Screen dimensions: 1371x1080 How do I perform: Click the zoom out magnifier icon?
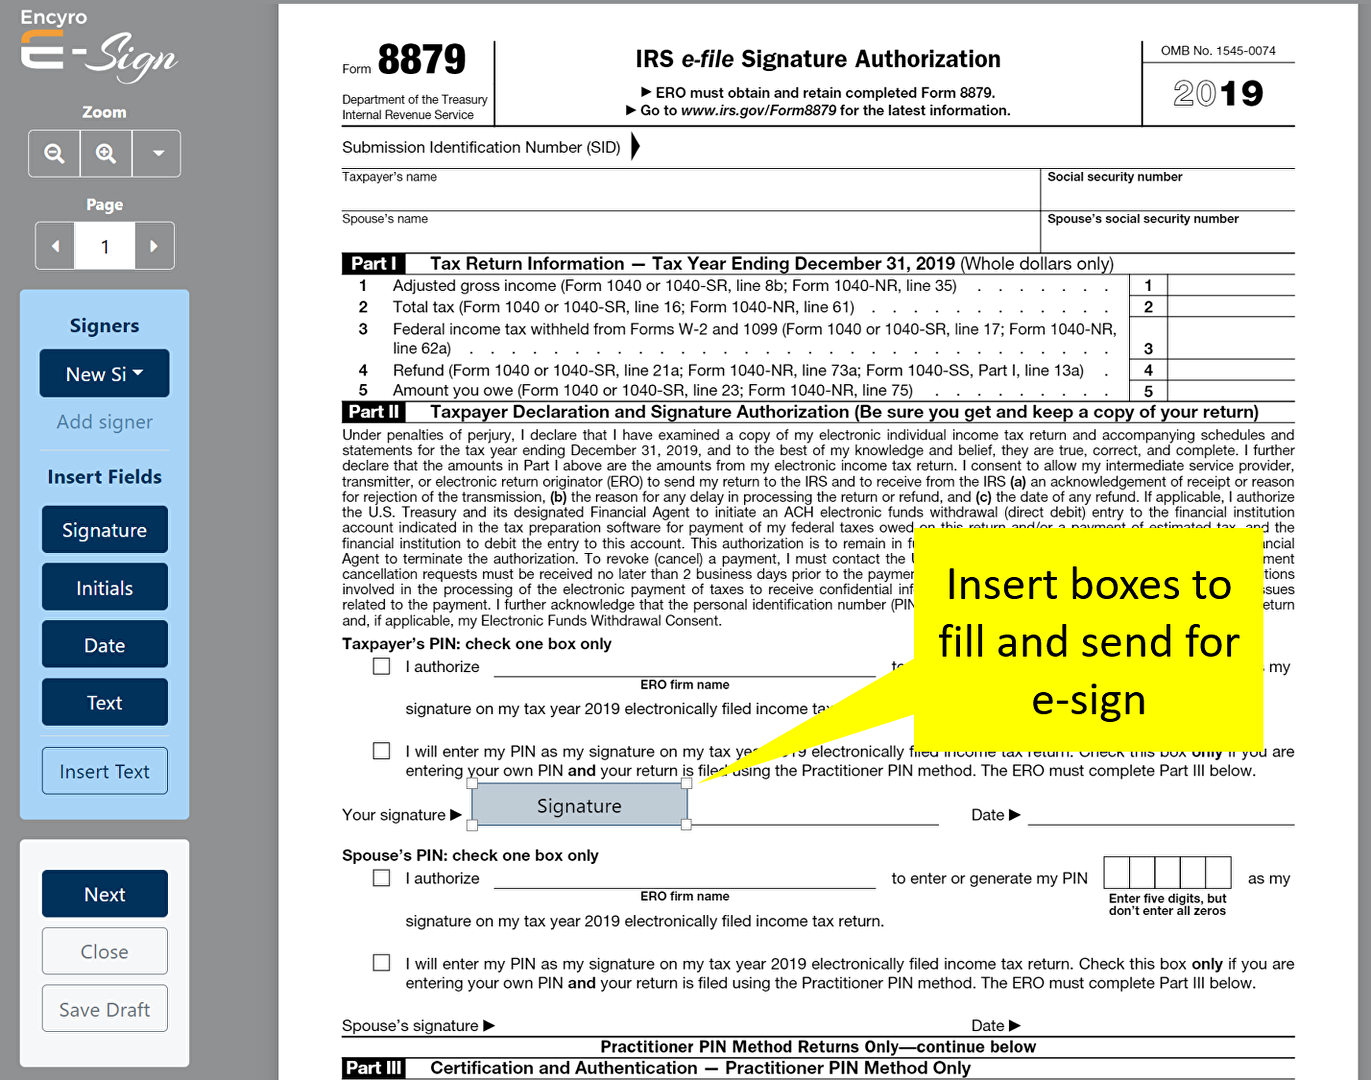pyautogui.click(x=54, y=154)
